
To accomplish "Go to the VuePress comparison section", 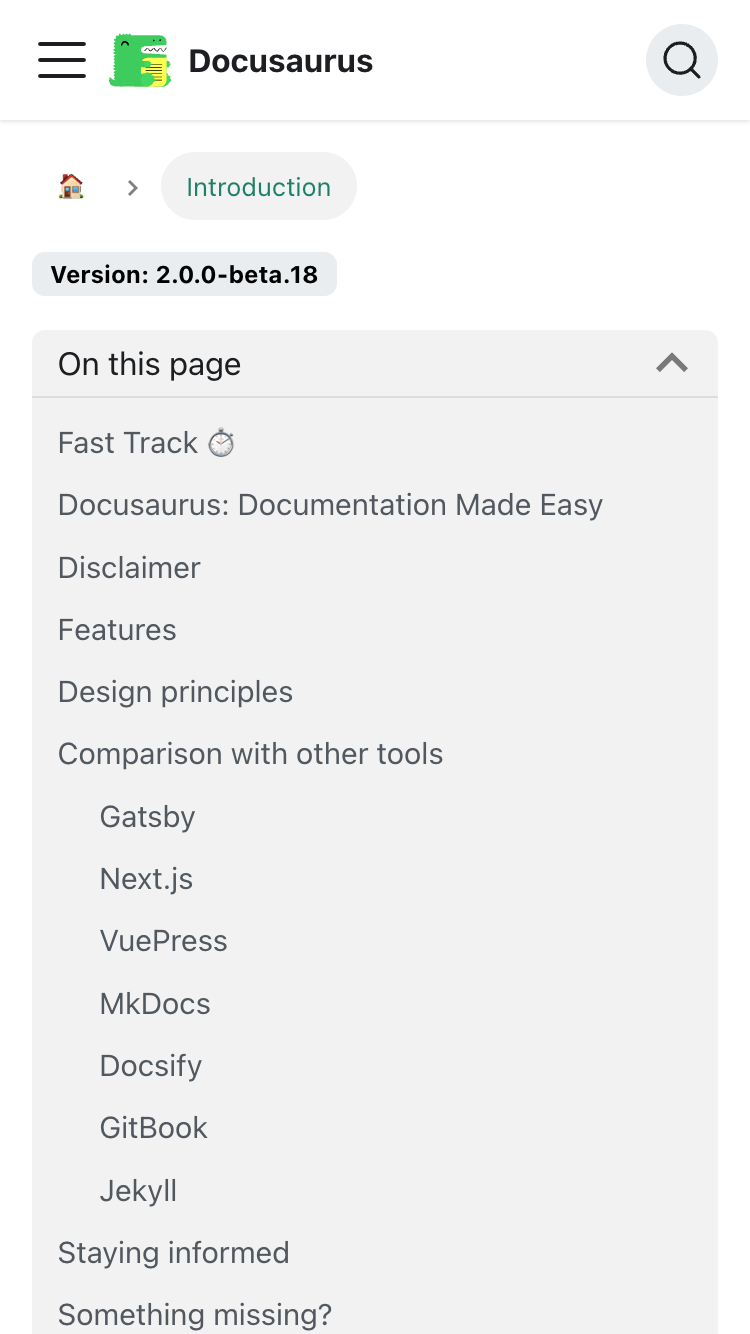I will pyautogui.click(x=163, y=940).
